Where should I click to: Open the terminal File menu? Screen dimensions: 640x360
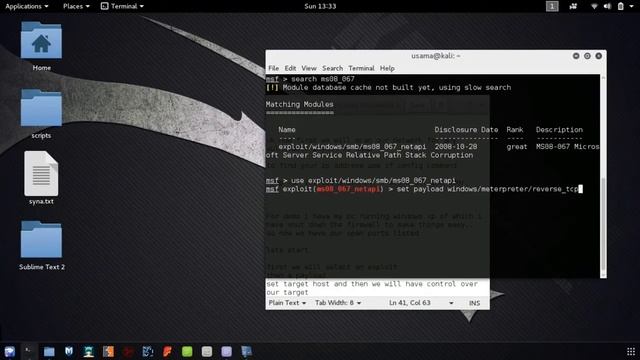pos(273,68)
